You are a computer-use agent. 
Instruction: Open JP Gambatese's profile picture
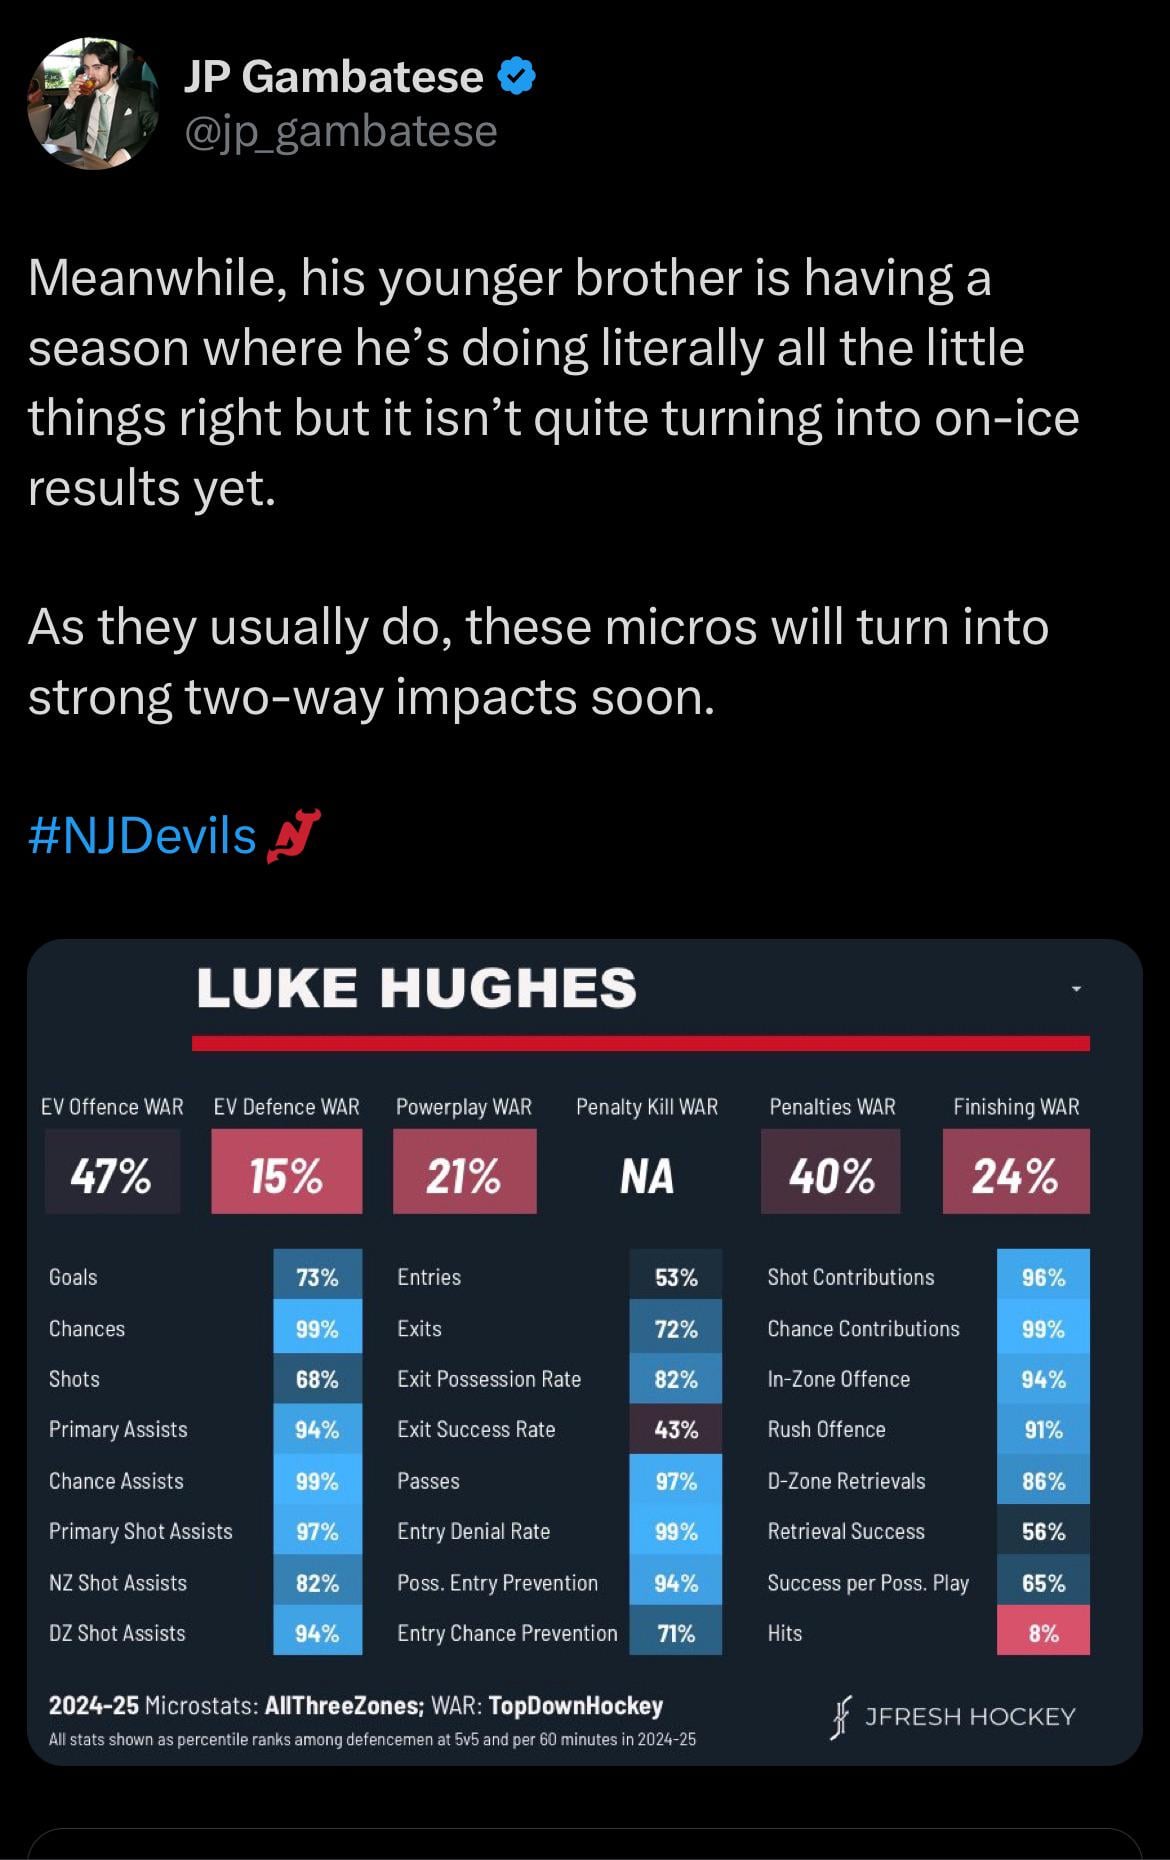(93, 104)
